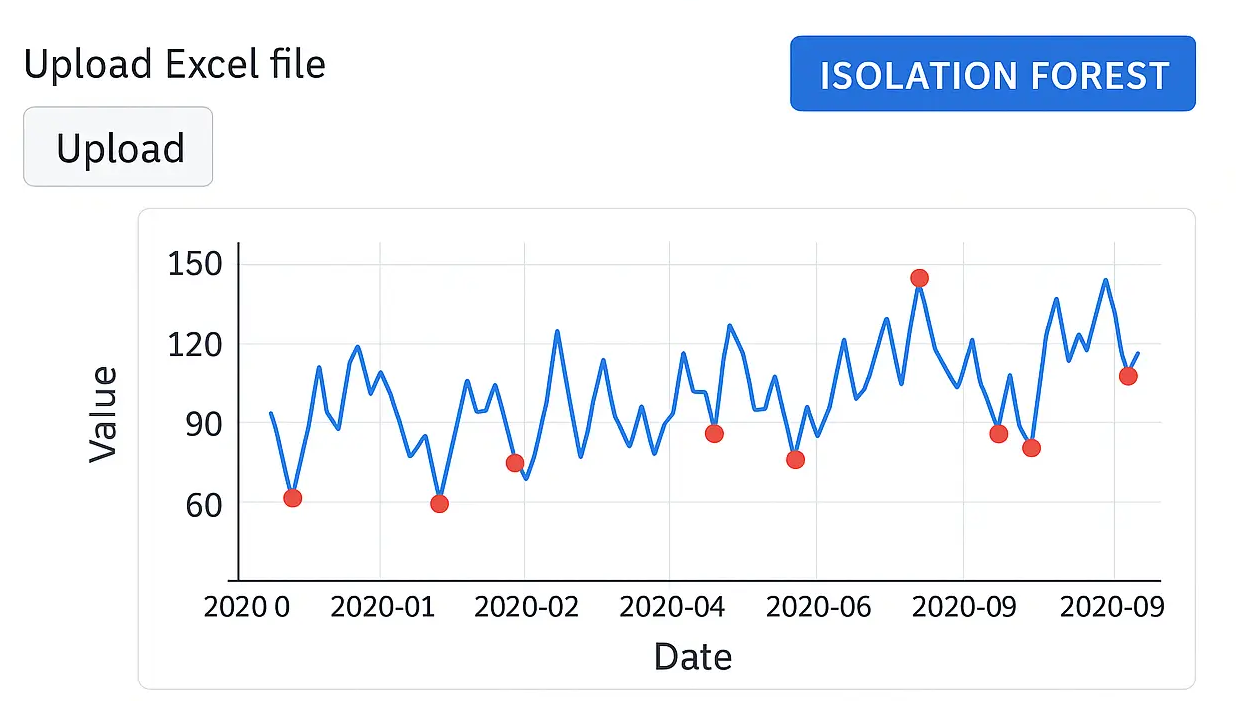Click the "Upload Excel file" label
Screen dimensions: 1236x701
[x=174, y=64]
